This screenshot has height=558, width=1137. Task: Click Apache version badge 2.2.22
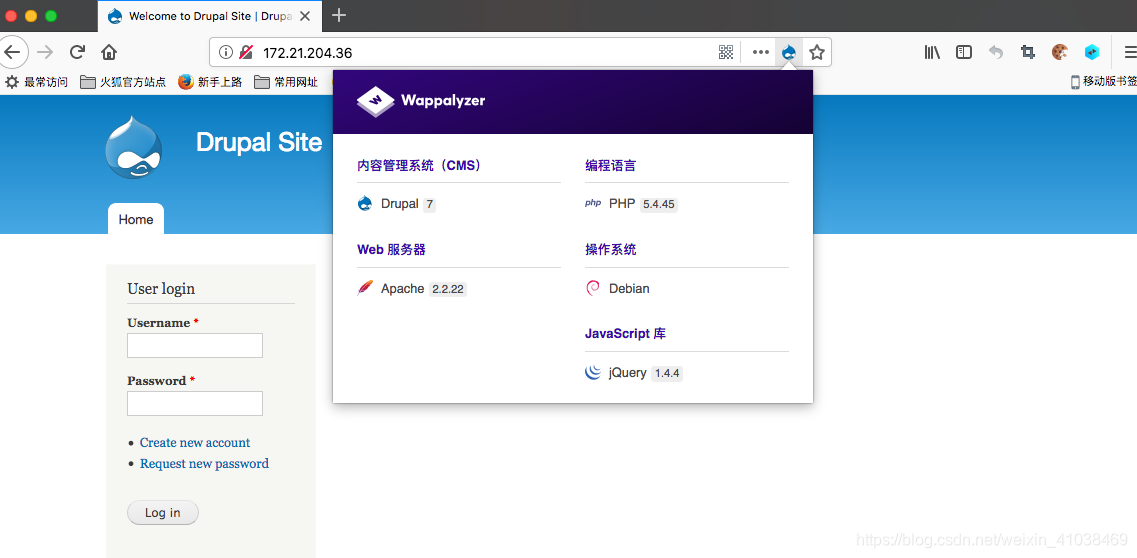[447, 289]
